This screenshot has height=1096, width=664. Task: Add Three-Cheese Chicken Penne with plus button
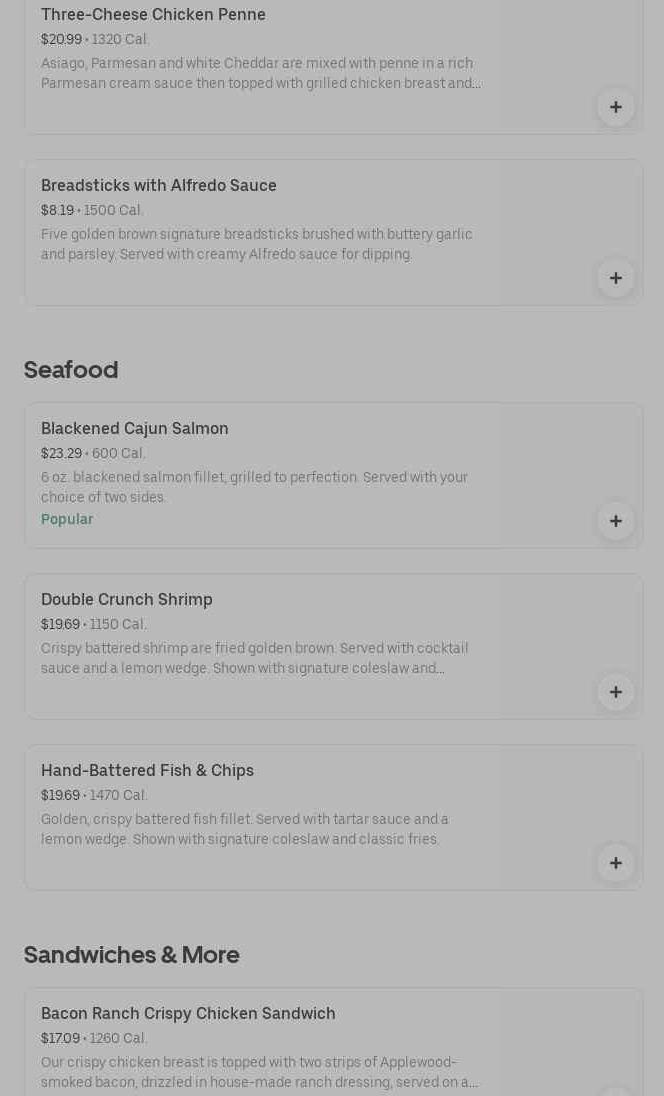point(615,107)
